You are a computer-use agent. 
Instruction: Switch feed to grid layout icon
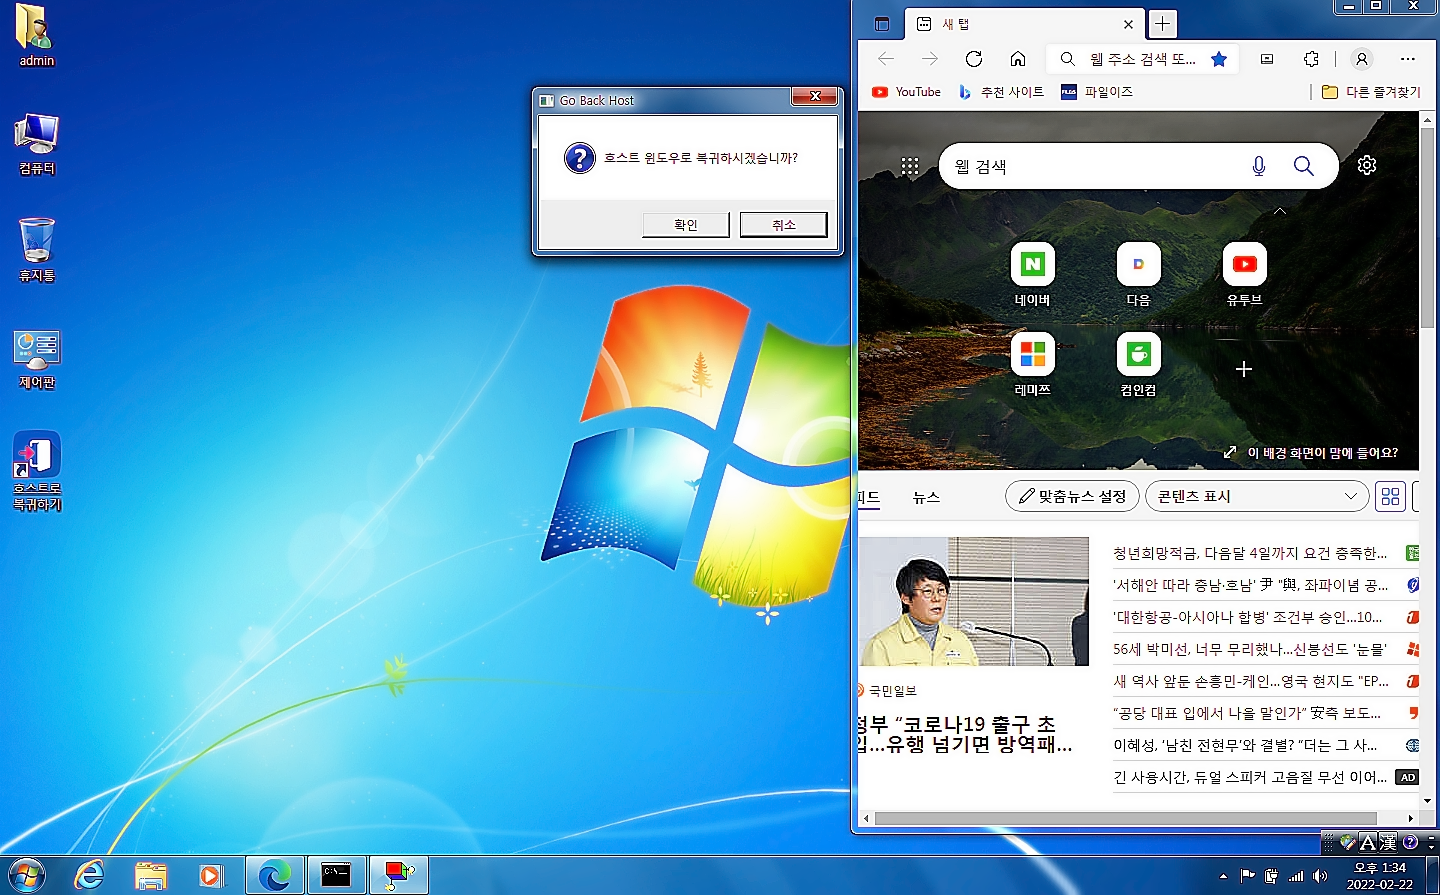coord(1390,496)
